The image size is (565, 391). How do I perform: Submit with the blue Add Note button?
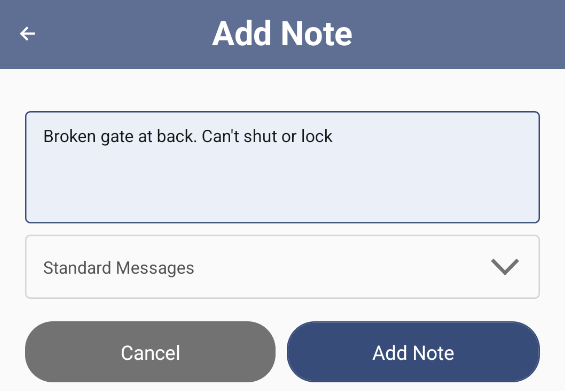click(413, 352)
